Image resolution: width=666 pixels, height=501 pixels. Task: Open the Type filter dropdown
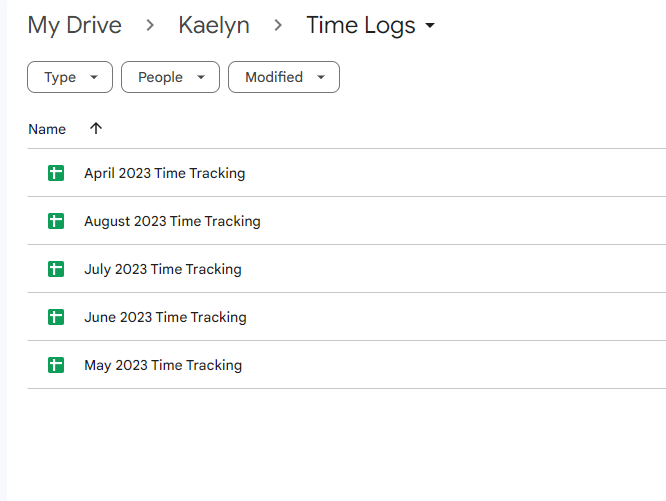[69, 77]
